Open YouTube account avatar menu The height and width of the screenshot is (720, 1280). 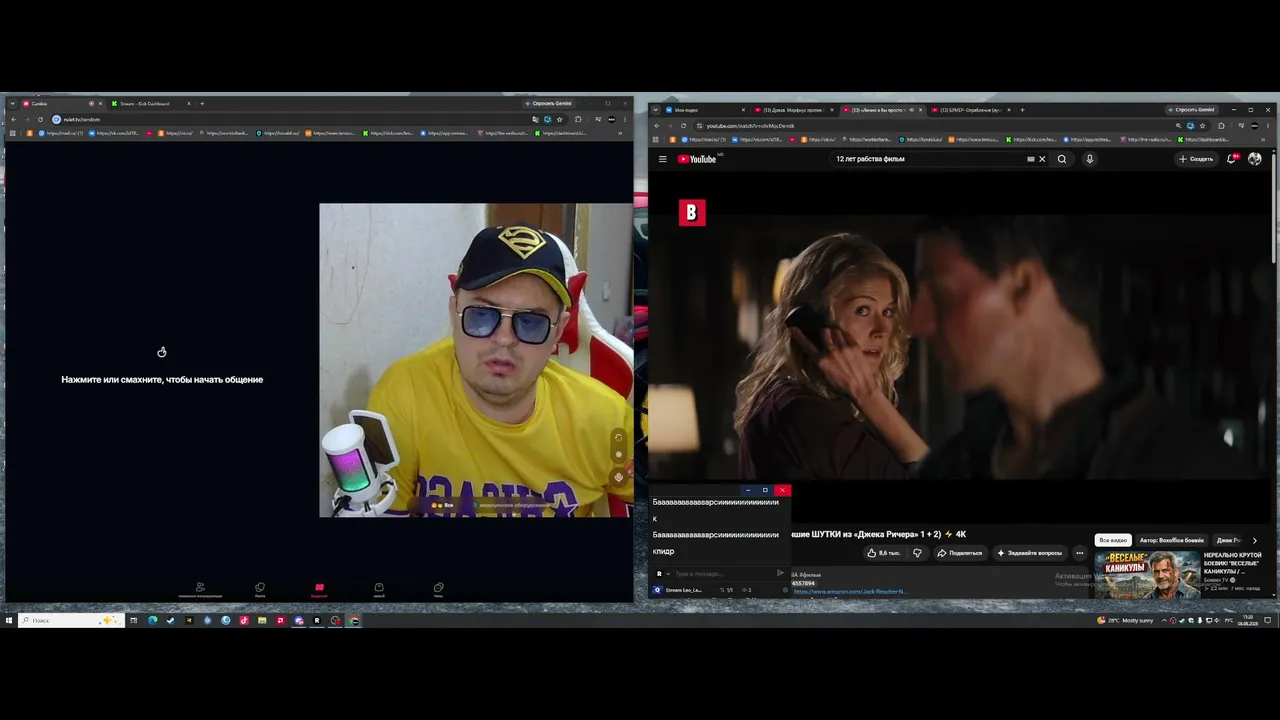pos(1255,159)
